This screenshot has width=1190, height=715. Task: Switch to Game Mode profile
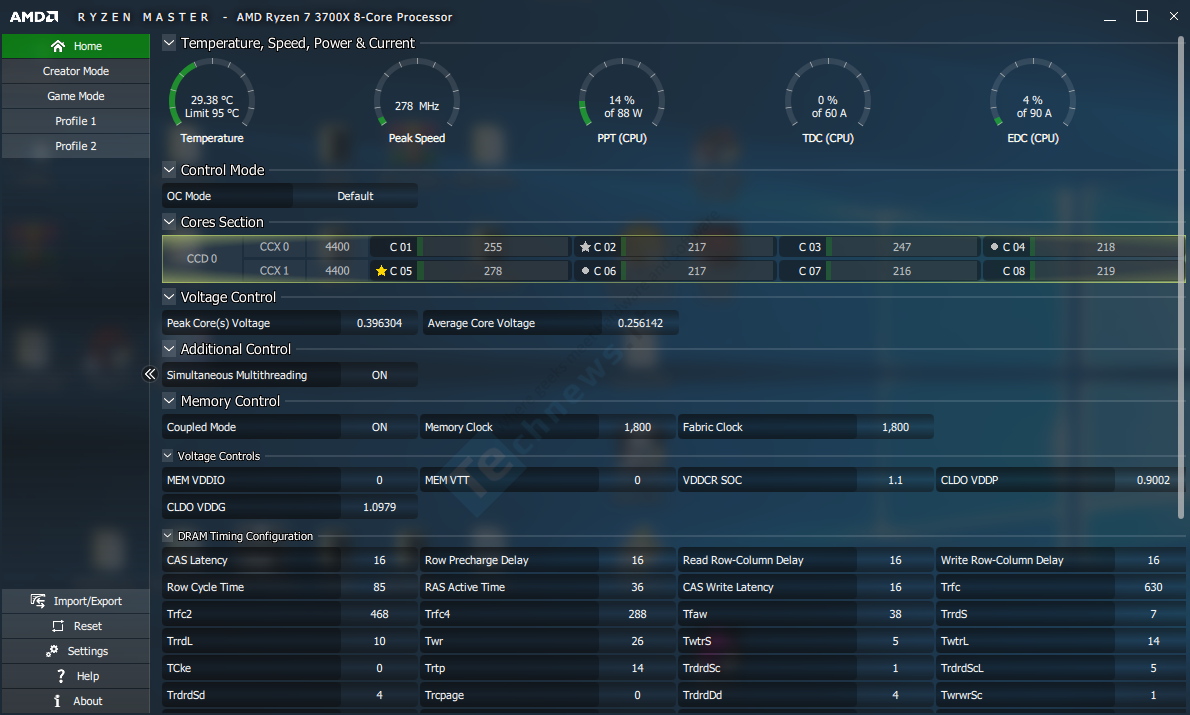coord(76,96)
